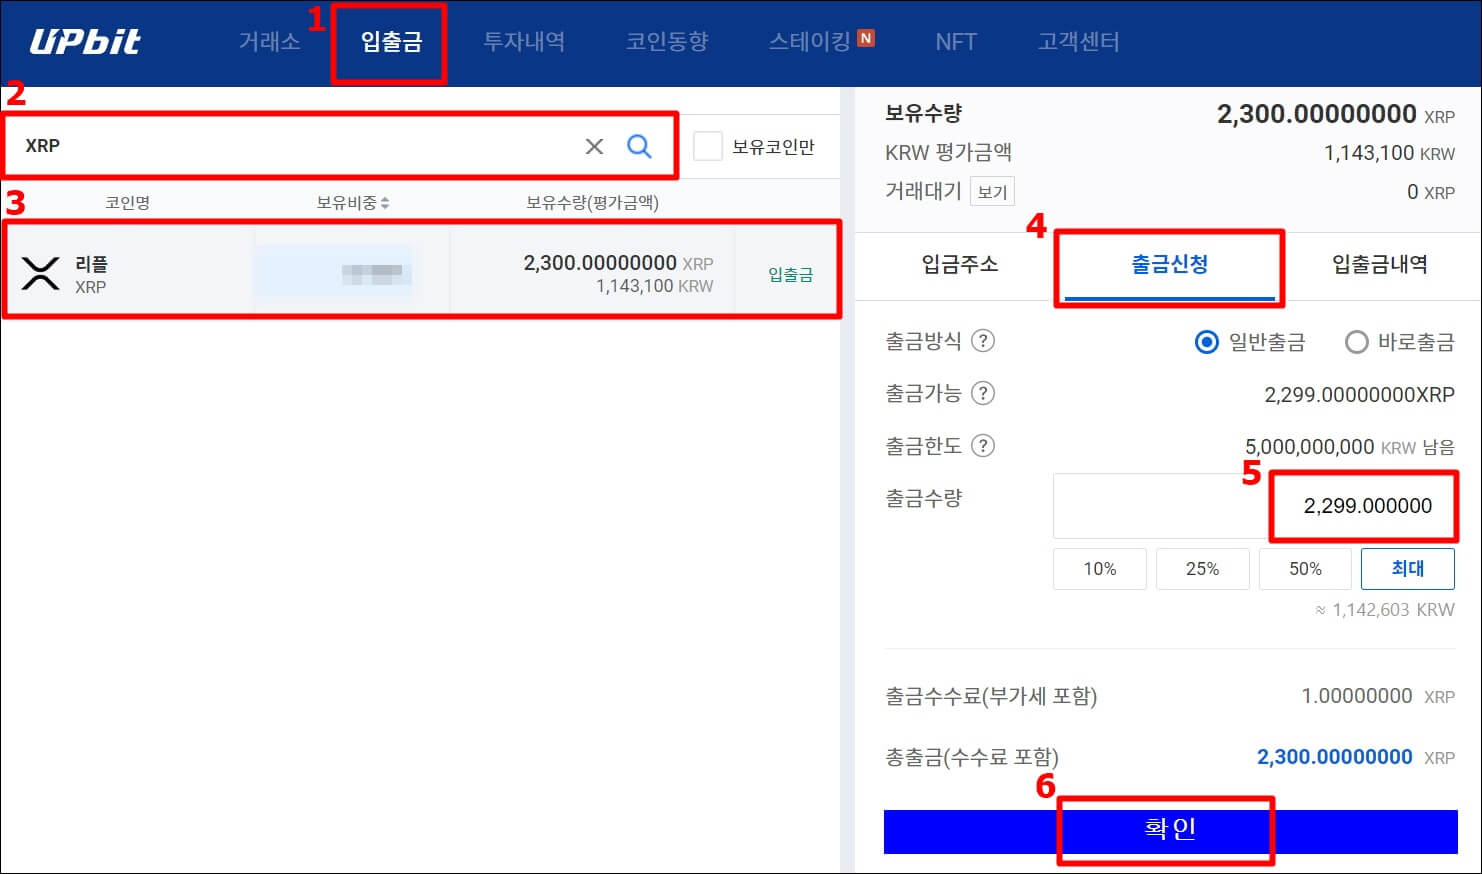Open the 출금방식 help question mark
The height and width of the screenshot is (874, 1482).
985,341
